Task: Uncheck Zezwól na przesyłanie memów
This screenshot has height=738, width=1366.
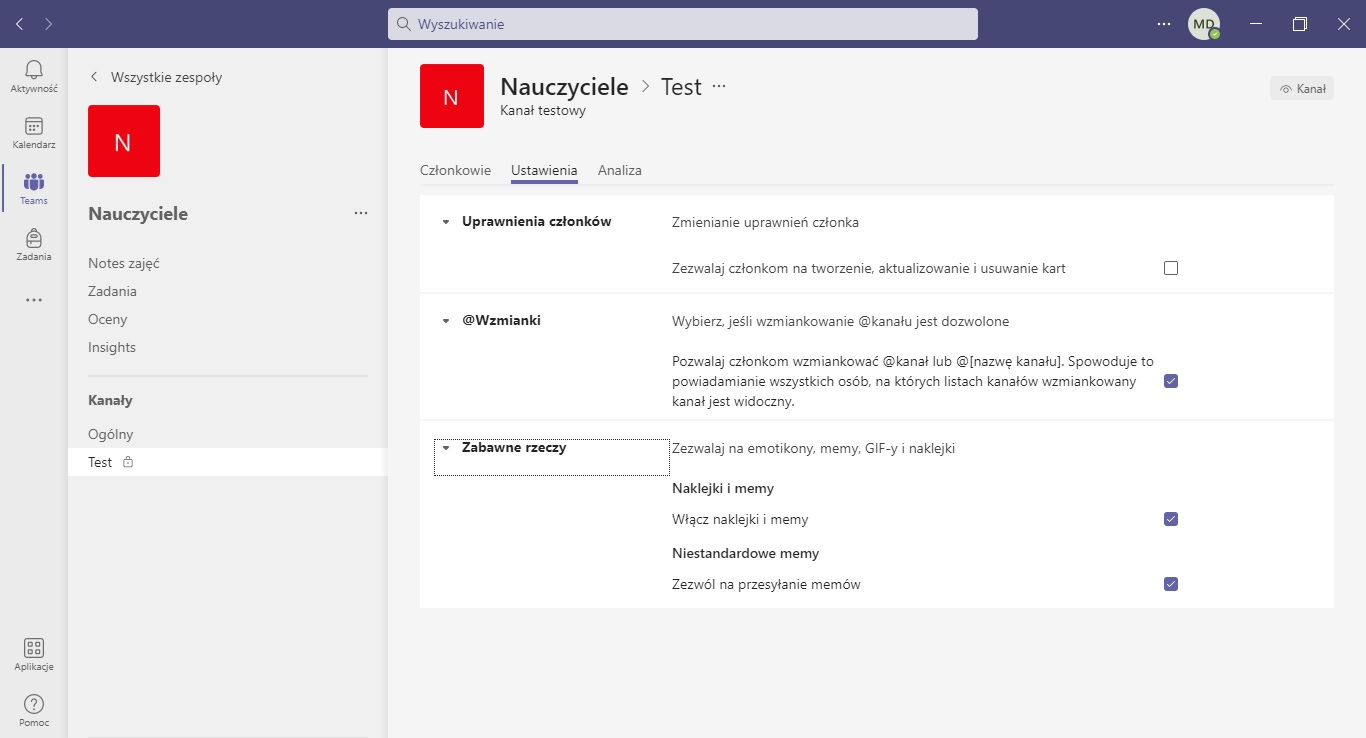Action: click(1171, 584)
